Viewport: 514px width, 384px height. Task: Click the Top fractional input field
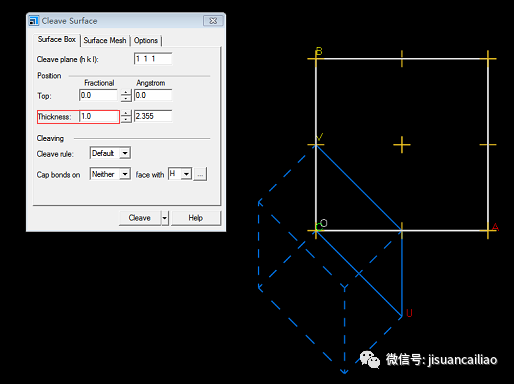[98, 95]
